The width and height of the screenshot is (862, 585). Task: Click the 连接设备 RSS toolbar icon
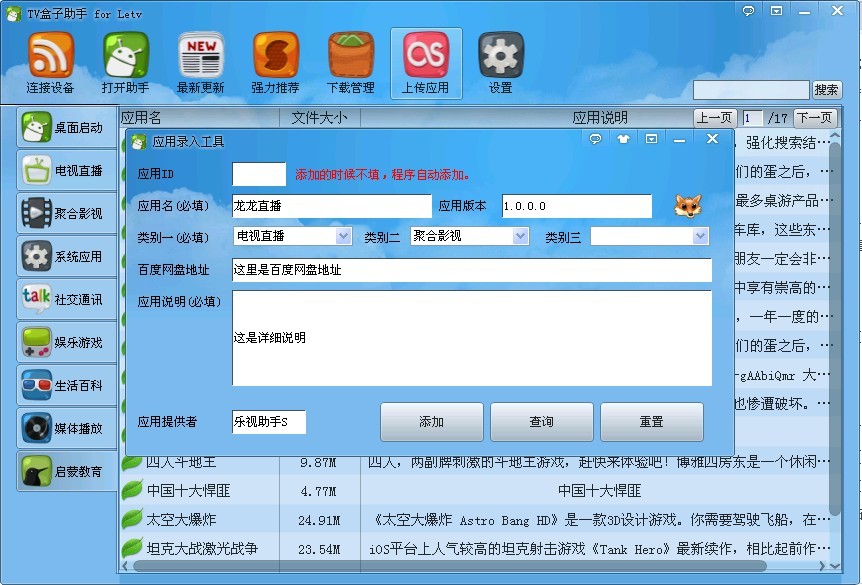pos(50,55)
